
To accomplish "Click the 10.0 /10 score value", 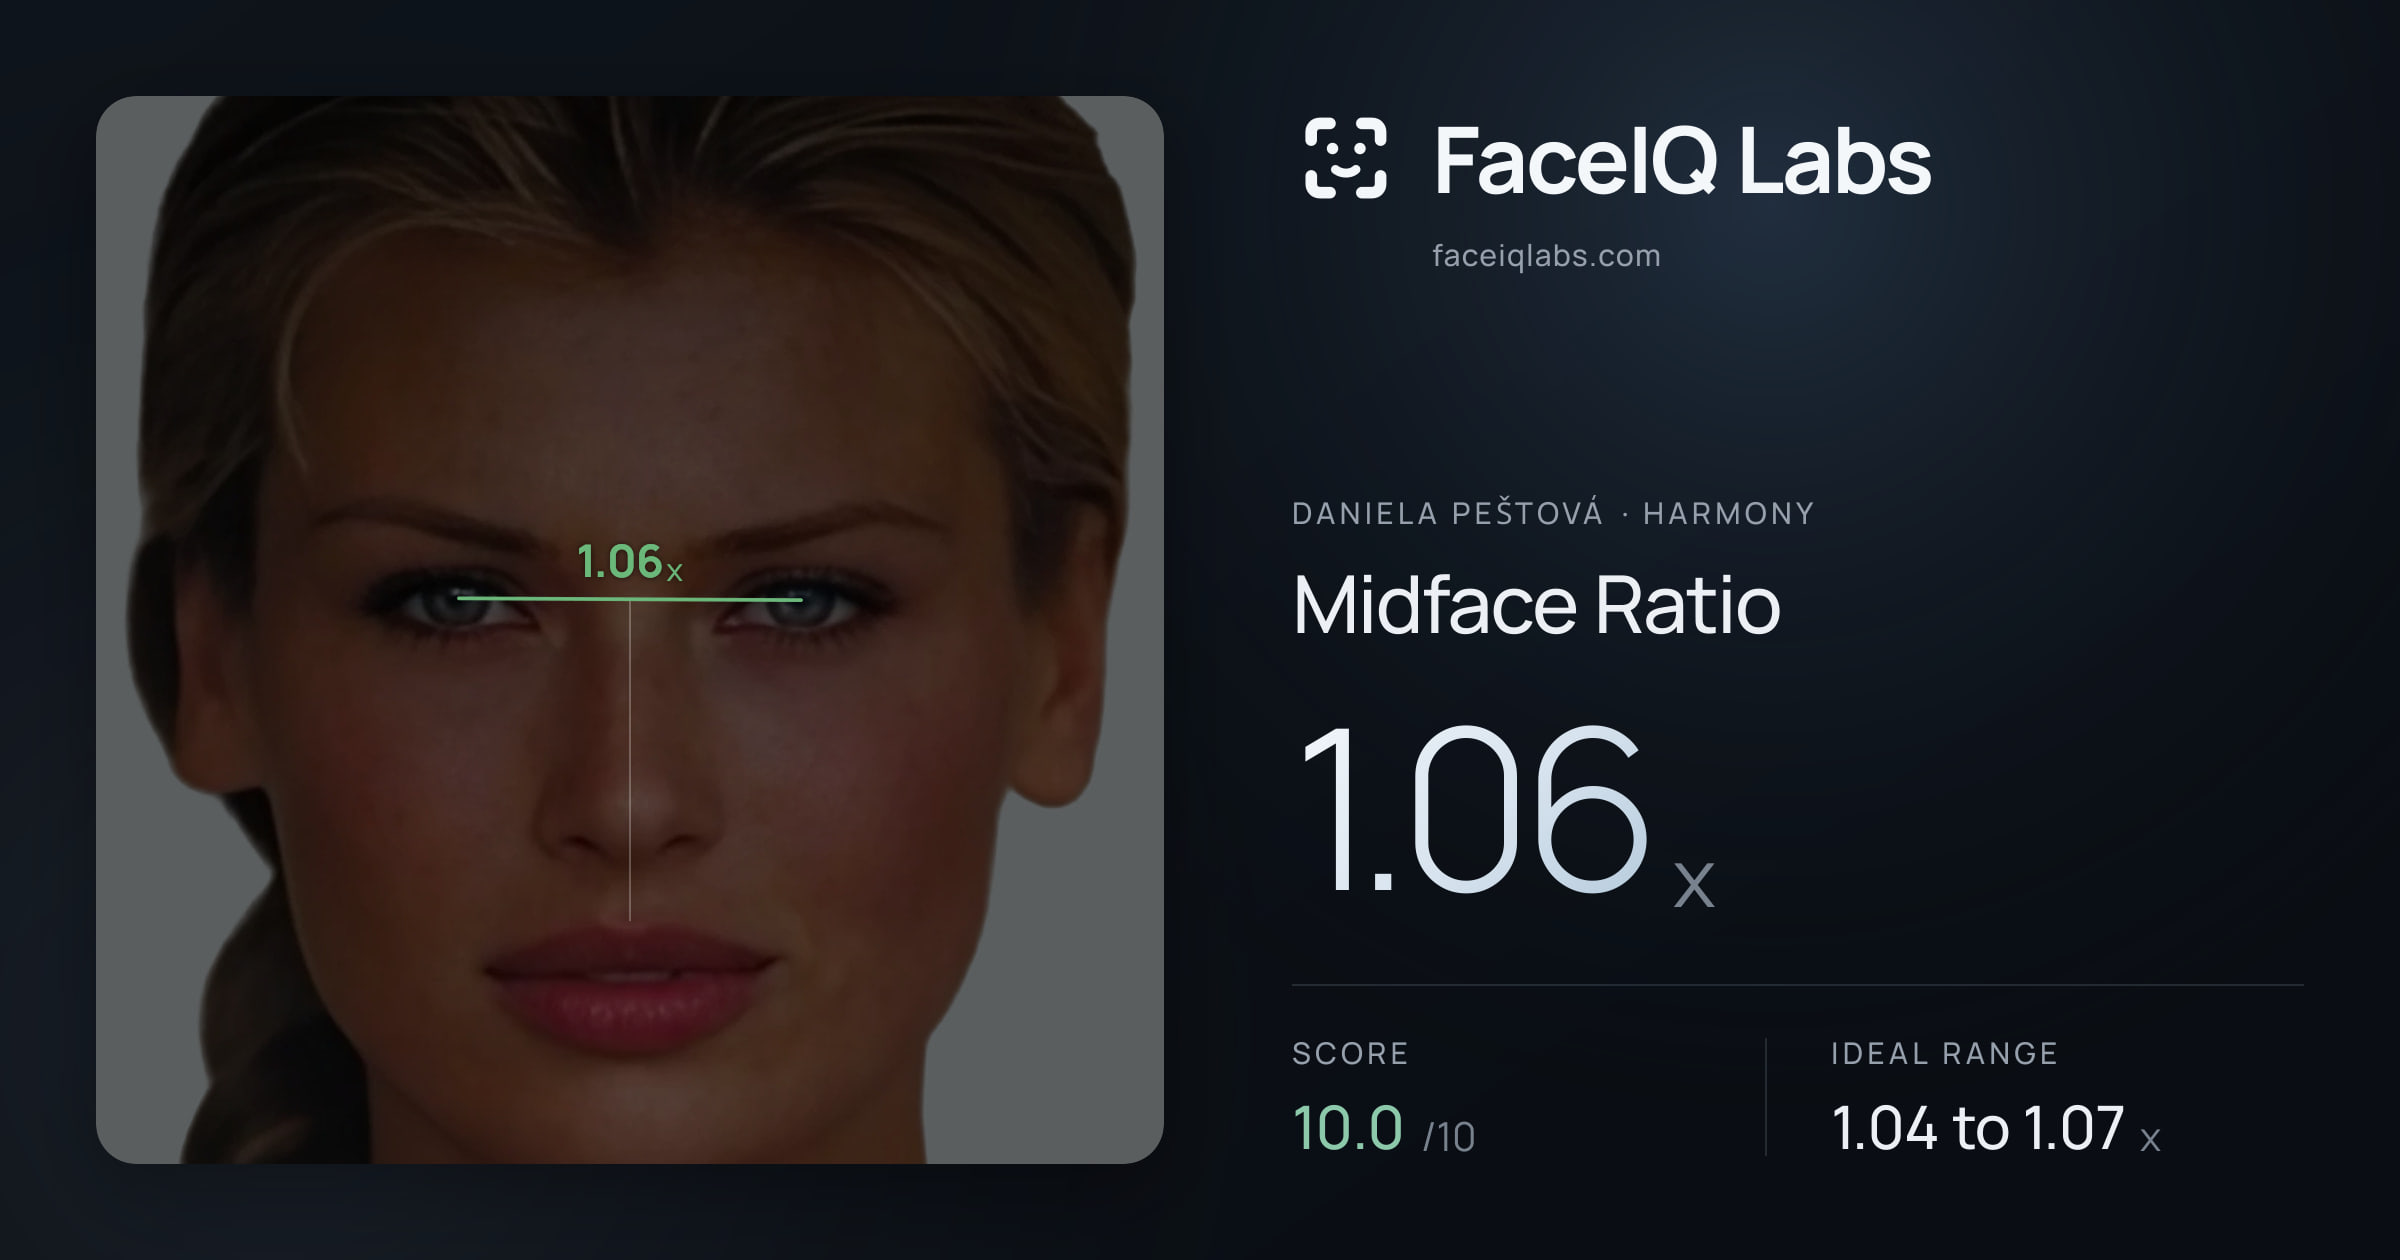I will (x=1384, y=1128).
